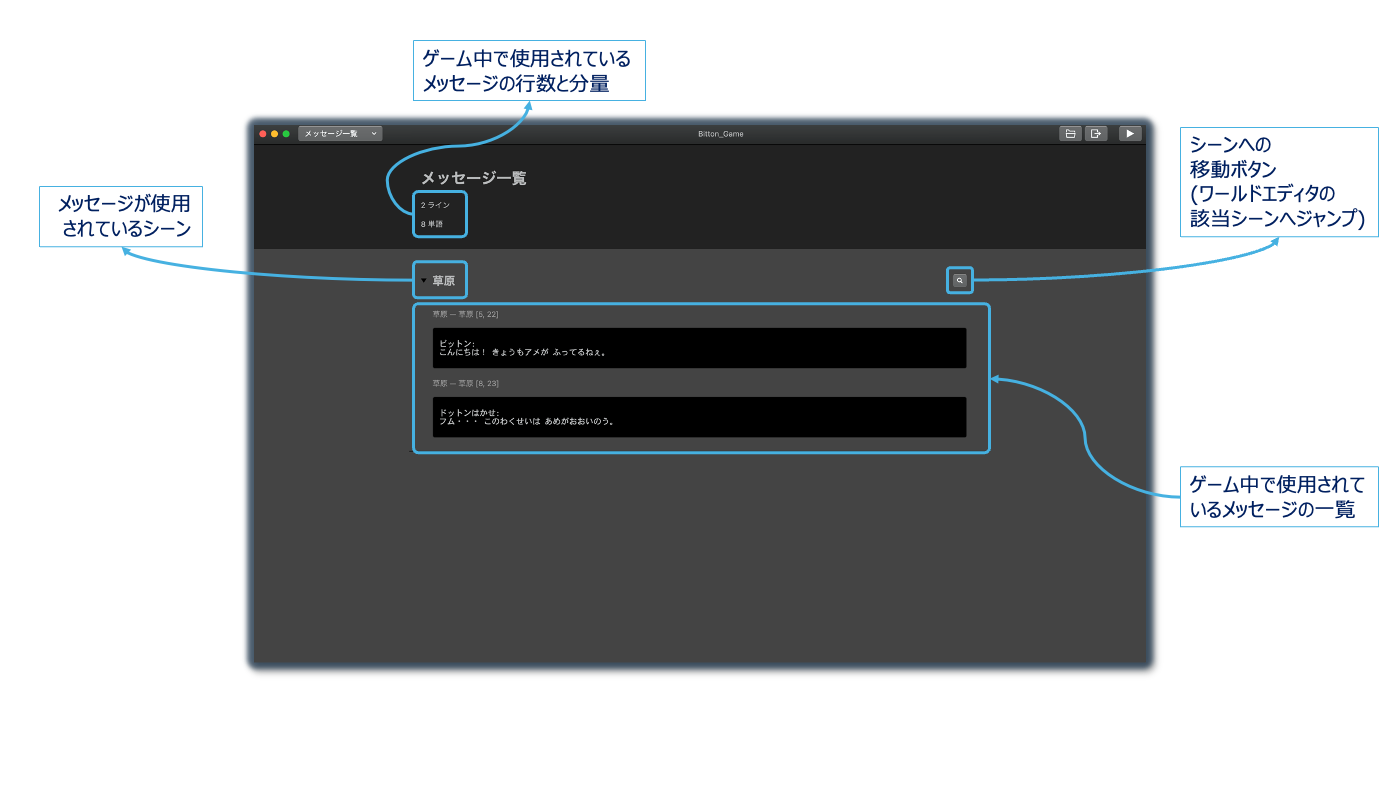The width and height of the screenshot is (1400, 788).
Task: Close the window with the red button
Action: (263, 134)
